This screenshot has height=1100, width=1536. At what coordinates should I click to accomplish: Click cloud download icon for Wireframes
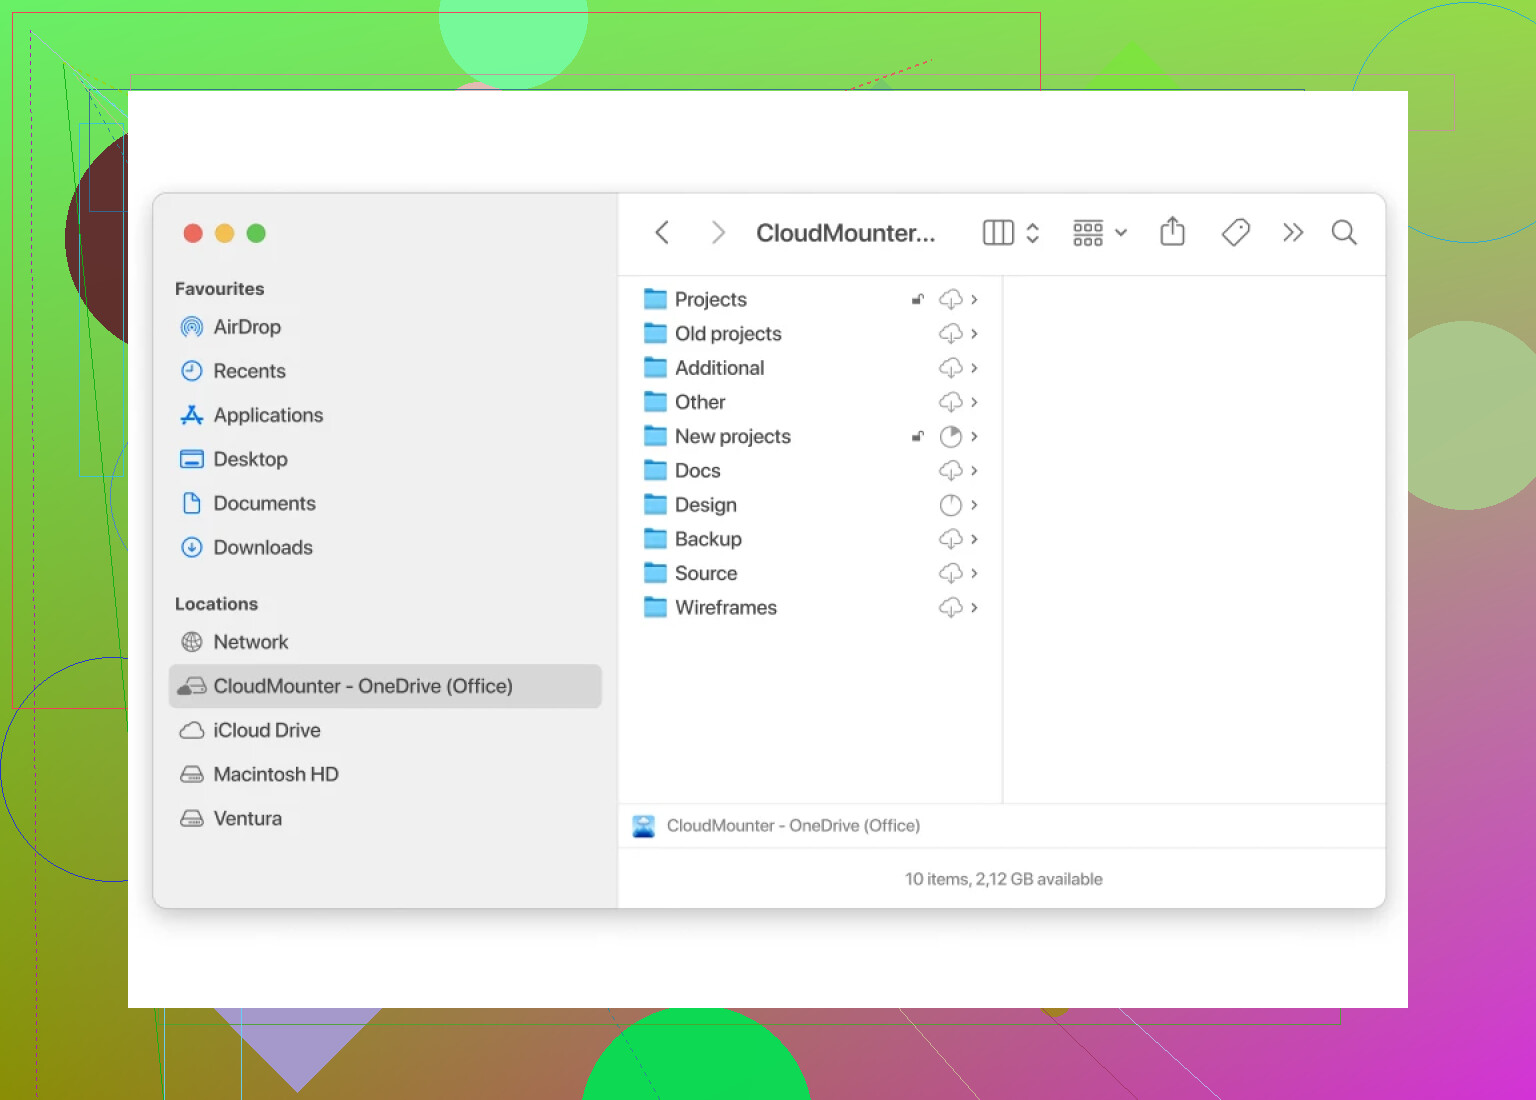tap(951, 607)
